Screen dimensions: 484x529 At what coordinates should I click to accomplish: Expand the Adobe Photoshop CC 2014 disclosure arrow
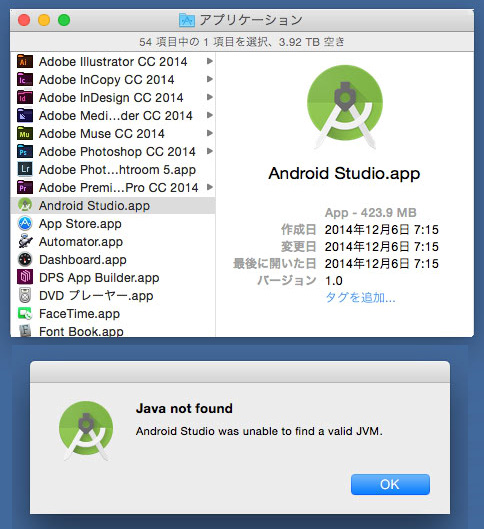(x=210, y=151)
